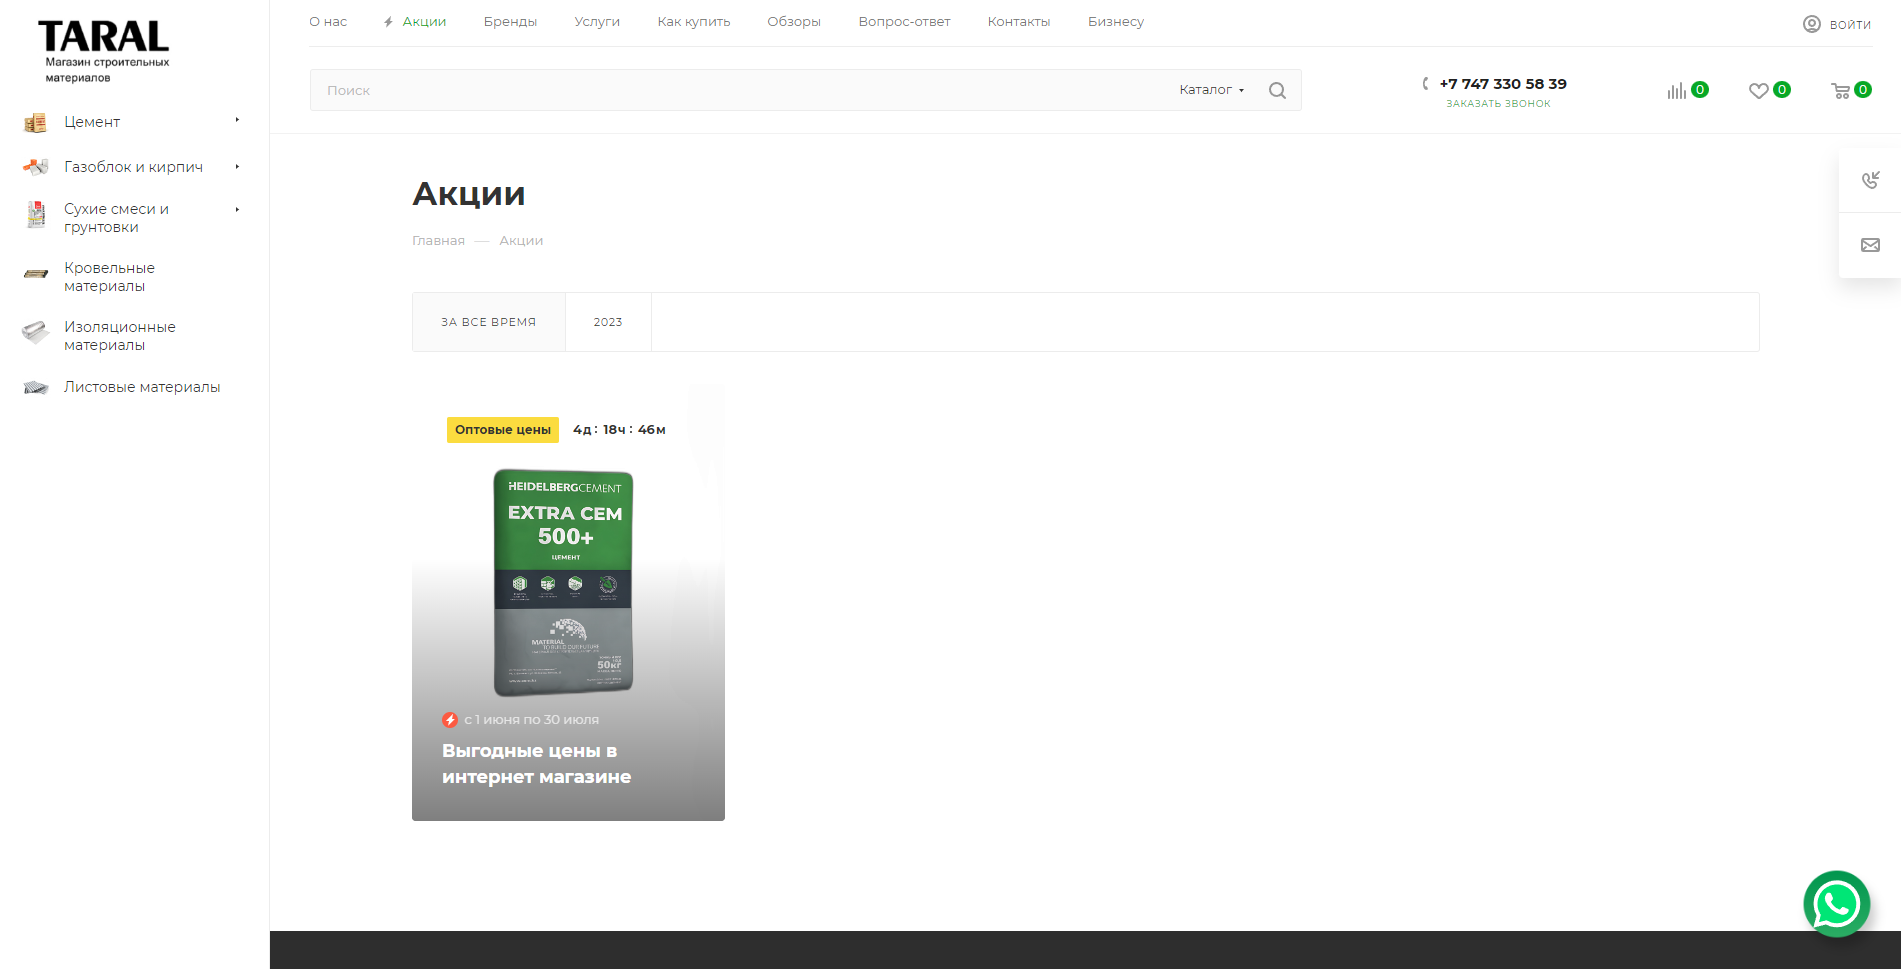The width and height of the screenshot is (1901, 969).
Task: Click the sheet materials icon
Action: pos(36,387)
